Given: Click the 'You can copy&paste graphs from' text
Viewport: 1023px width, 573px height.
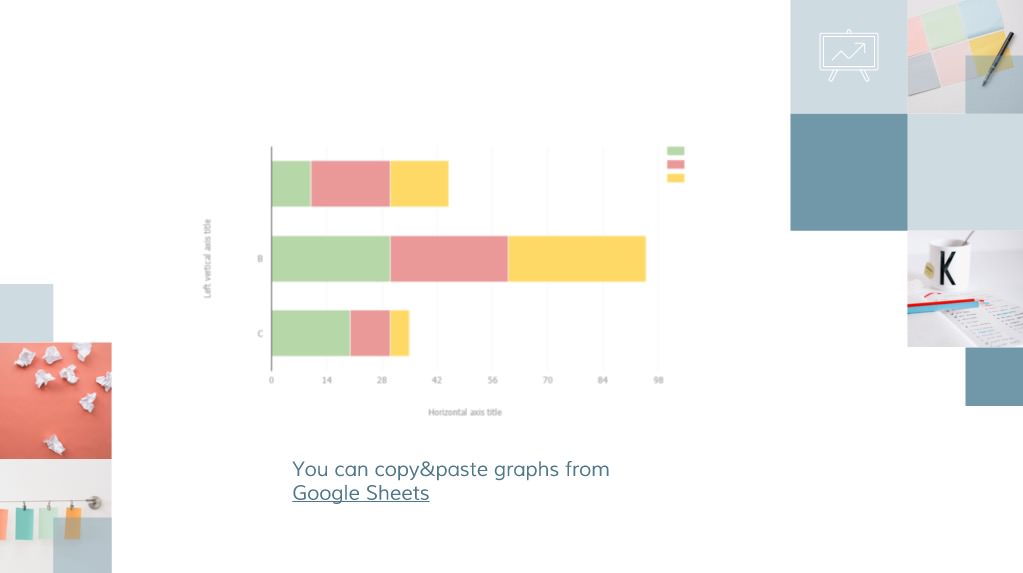Looking at the screenshot, I should pyautogui.click(x=451, y=469).
